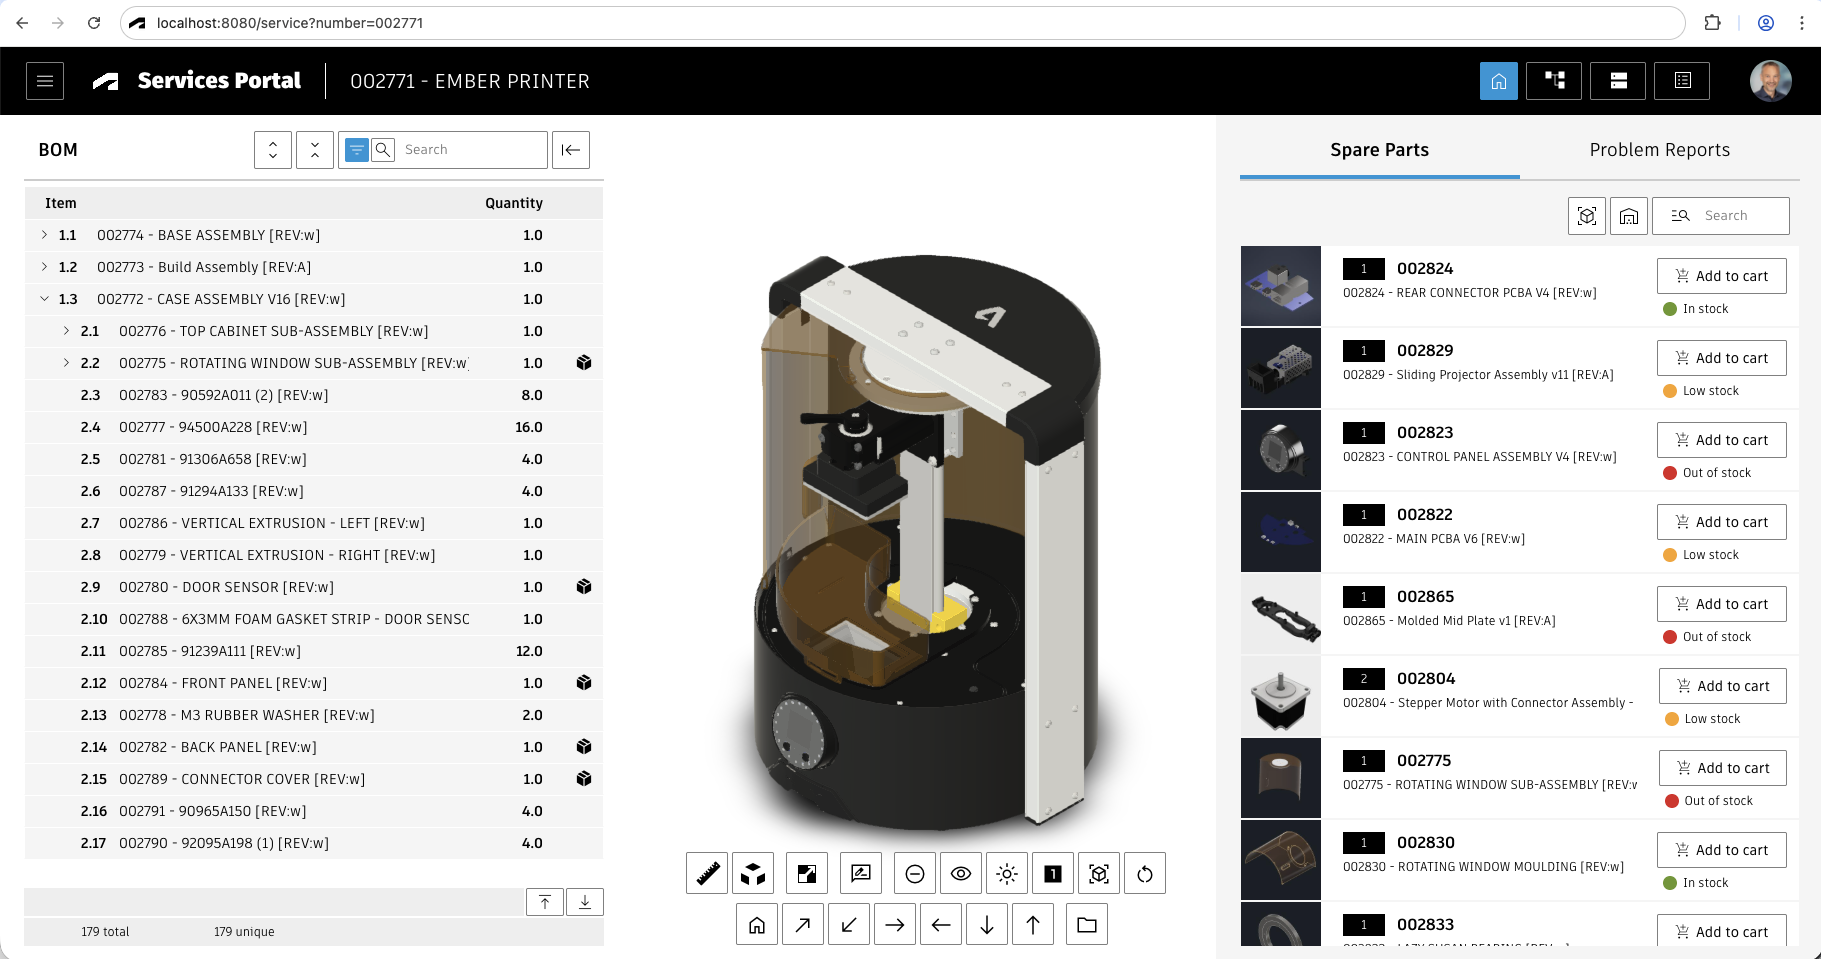The height and width of the screenshot is (959, 1821).
Task: Click the exploded view cube icon
Action: tap(753, 874)
